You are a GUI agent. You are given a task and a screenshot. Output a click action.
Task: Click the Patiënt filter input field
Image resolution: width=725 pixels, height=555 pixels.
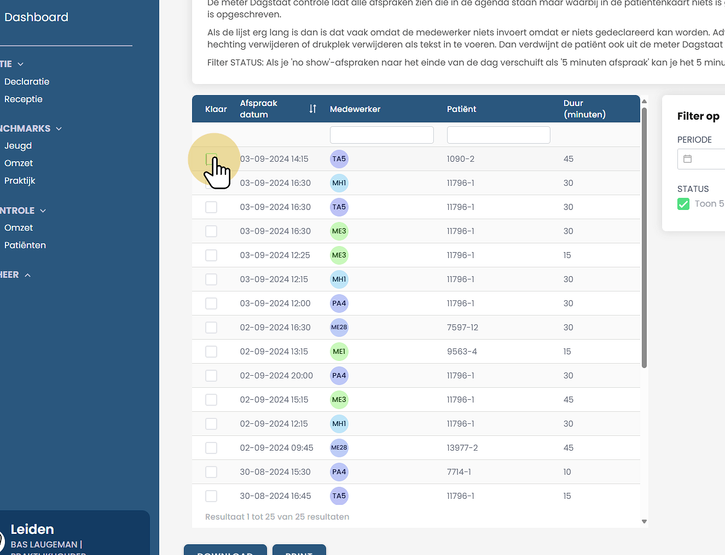click(498, 135)
